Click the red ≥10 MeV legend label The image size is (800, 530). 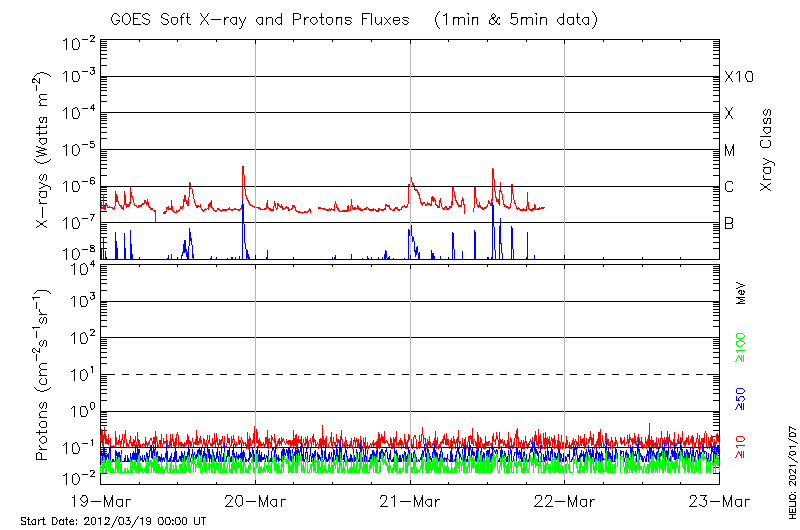(741, 447)
